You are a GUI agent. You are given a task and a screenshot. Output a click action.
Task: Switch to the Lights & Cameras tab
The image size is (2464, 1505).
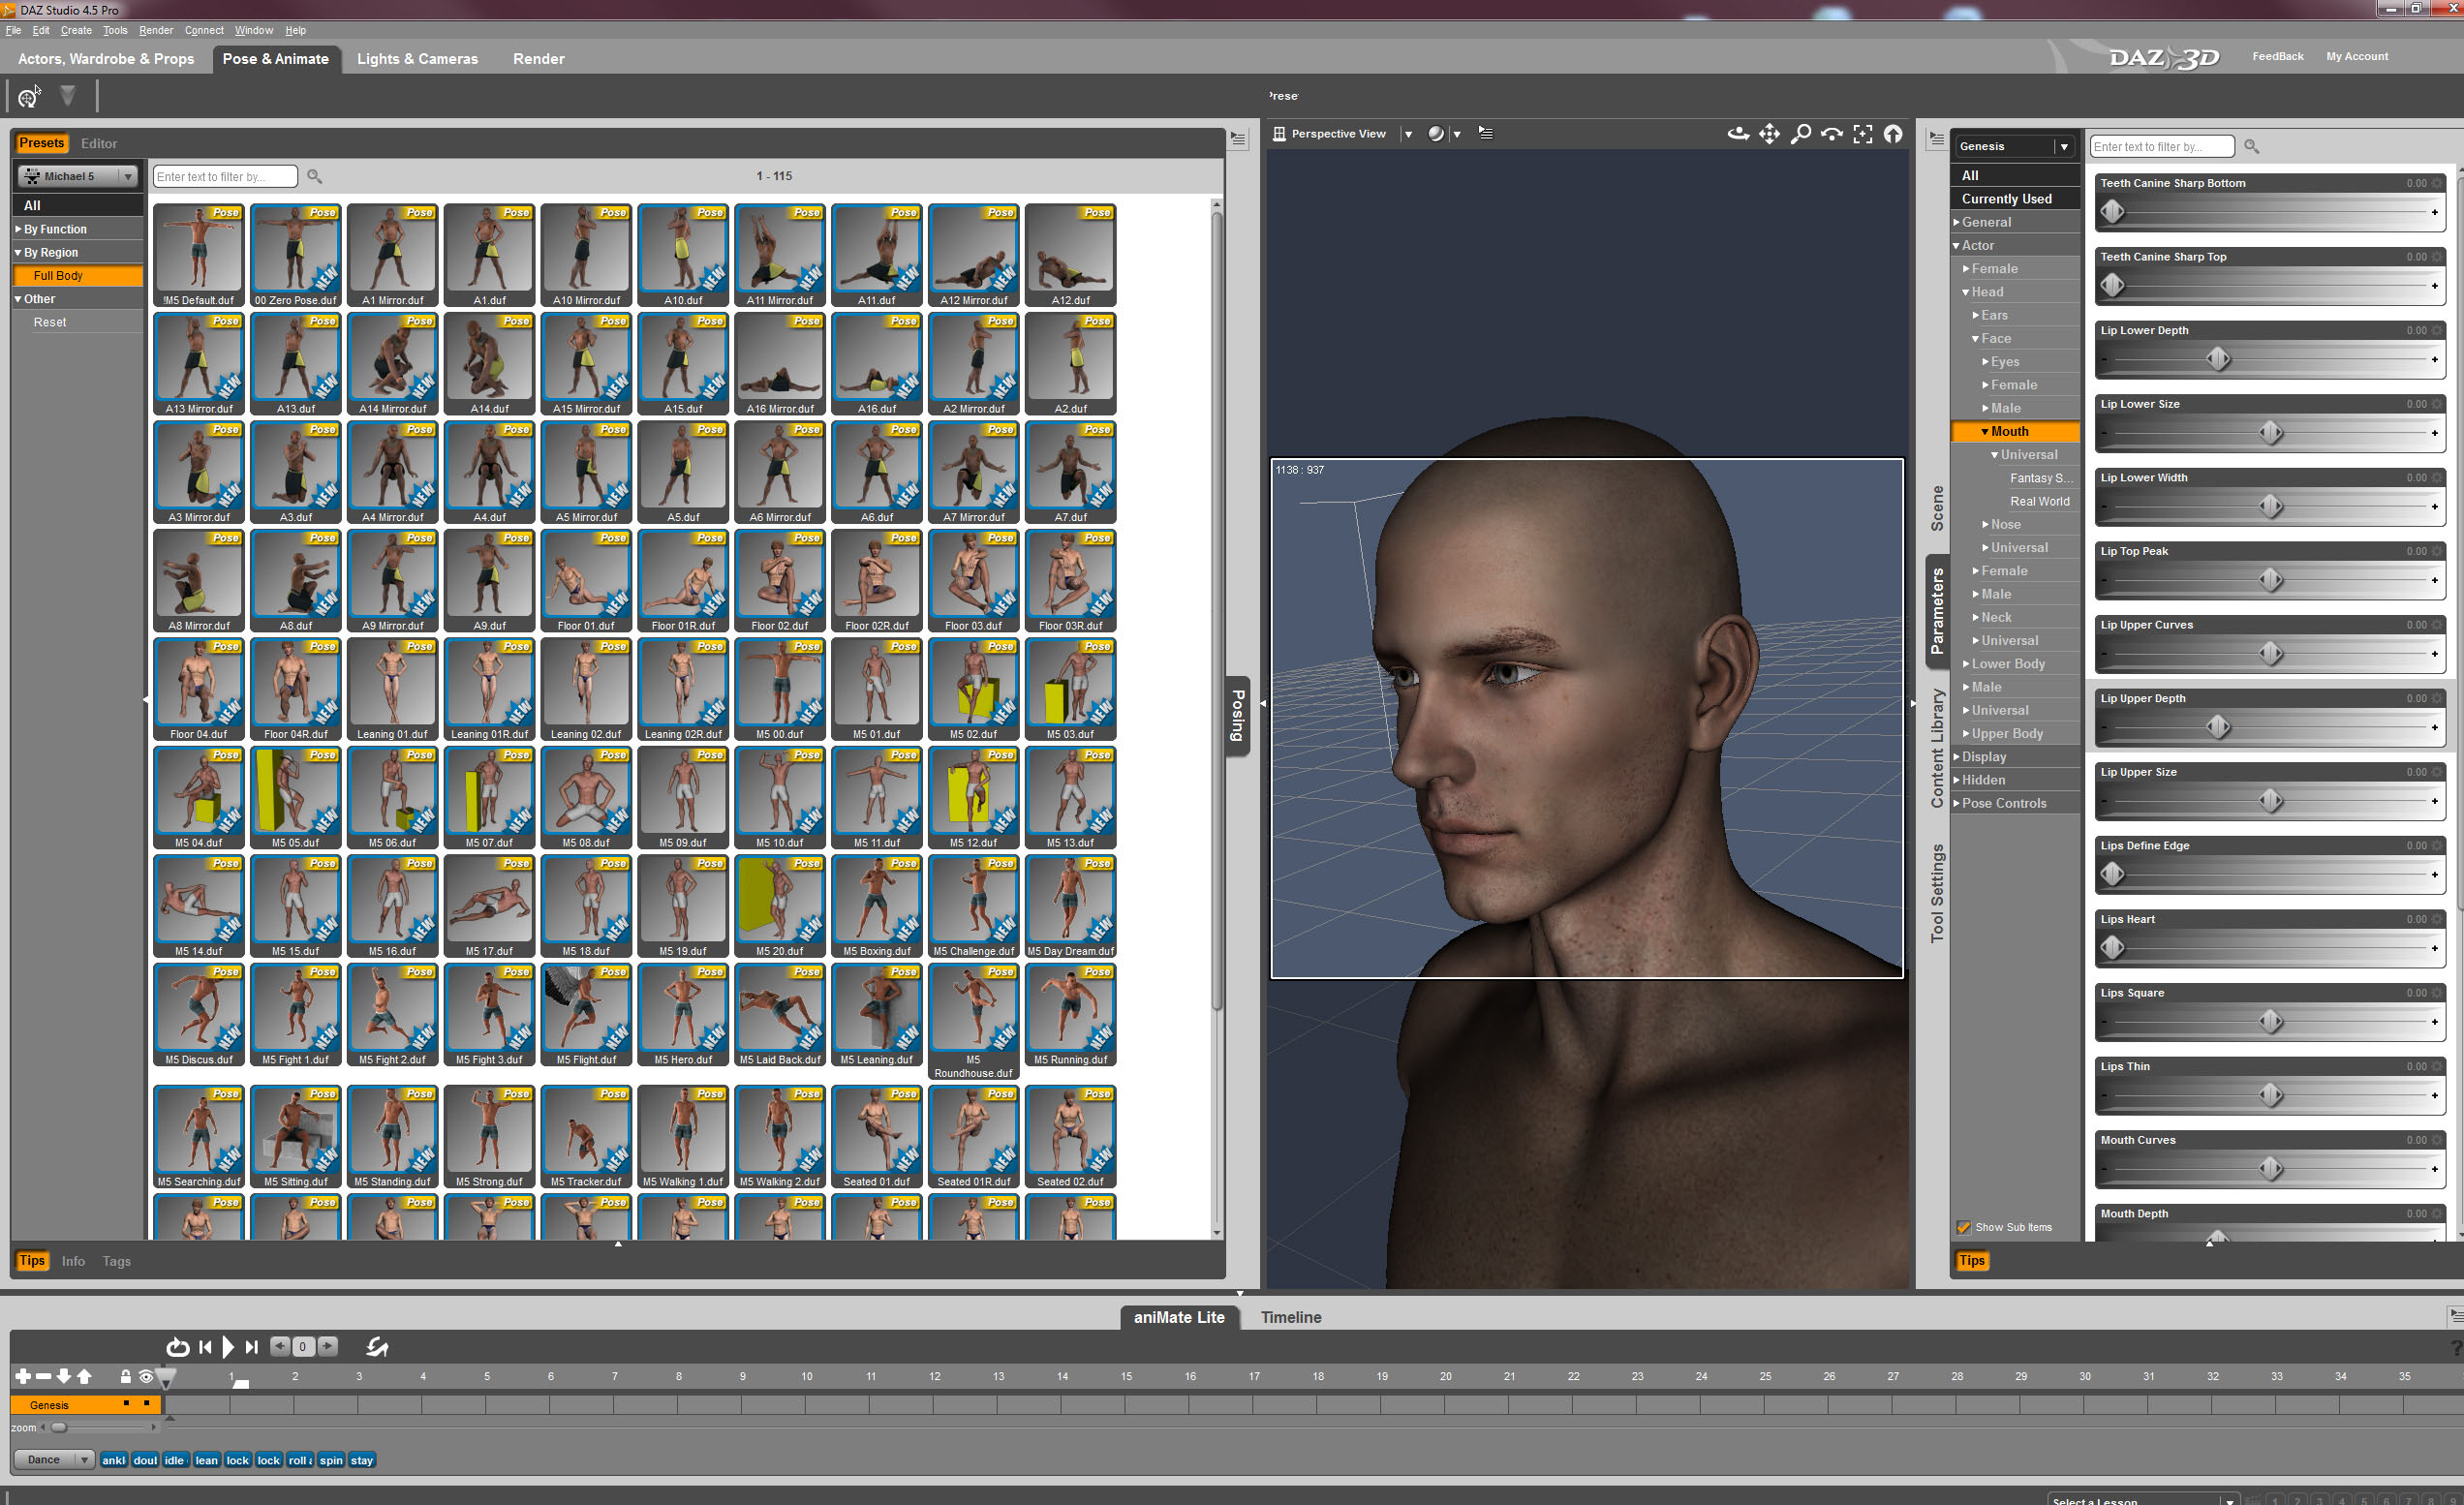pos(417,59)
